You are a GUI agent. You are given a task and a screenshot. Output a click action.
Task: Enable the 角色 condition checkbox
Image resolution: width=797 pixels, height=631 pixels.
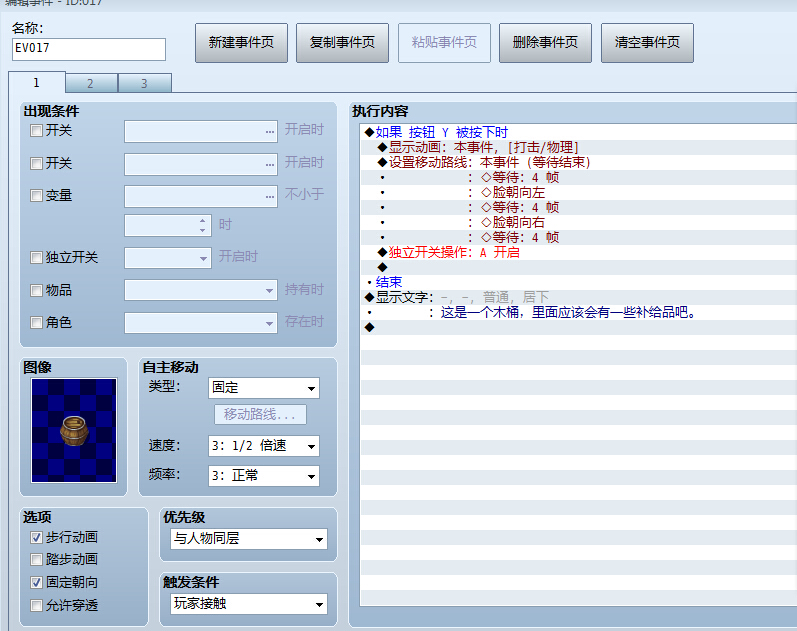point(37,322)
